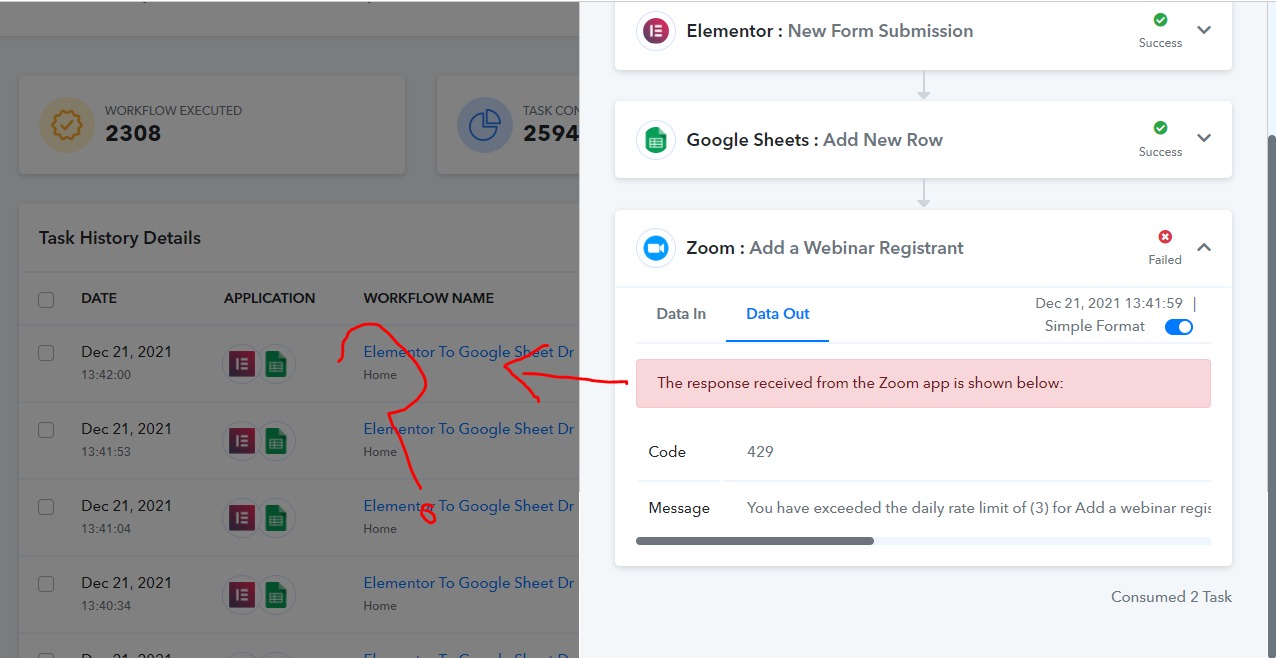Select the checkbox for the 13:41:04 task

[46, 507]
